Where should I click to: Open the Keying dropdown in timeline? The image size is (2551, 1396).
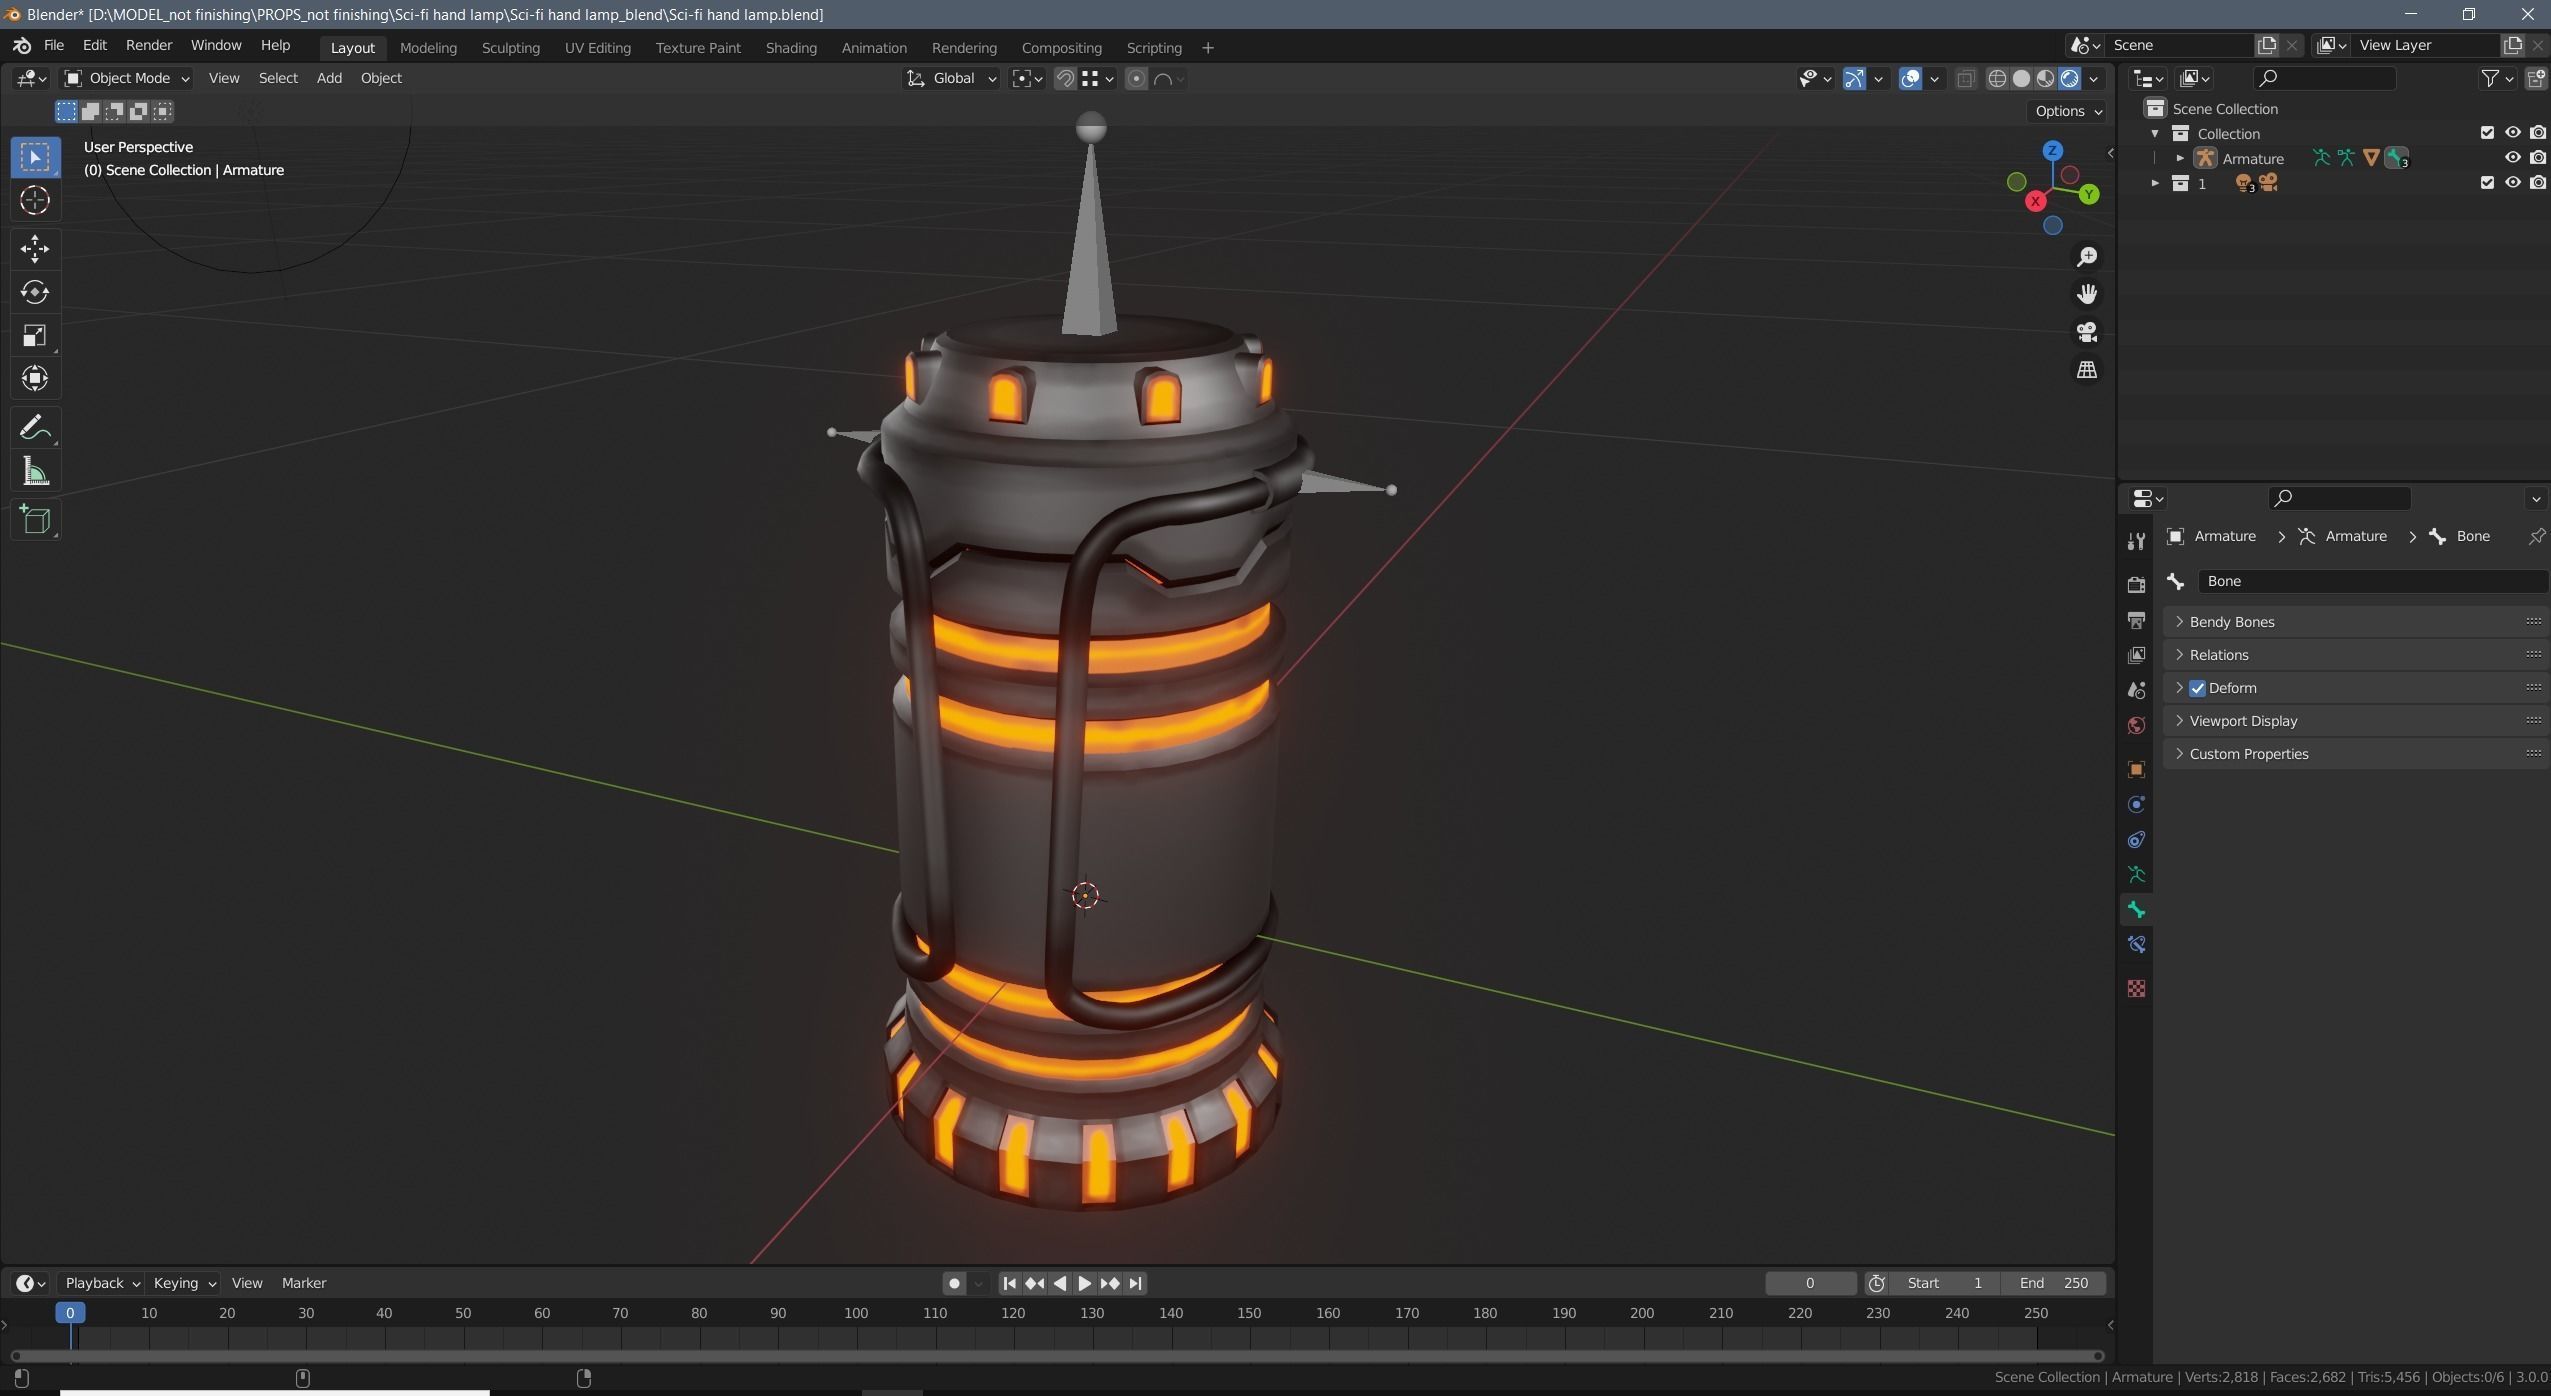click(x=184, y=1283)
